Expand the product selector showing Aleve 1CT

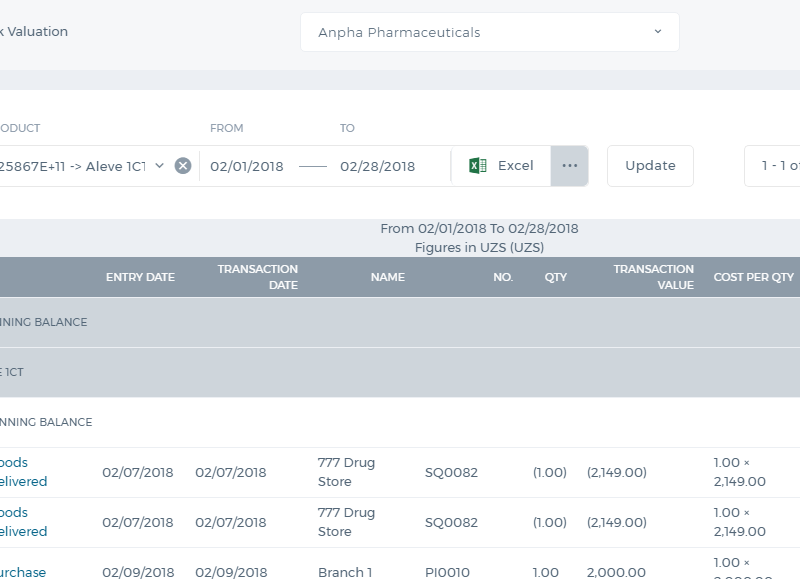(159, 166)
